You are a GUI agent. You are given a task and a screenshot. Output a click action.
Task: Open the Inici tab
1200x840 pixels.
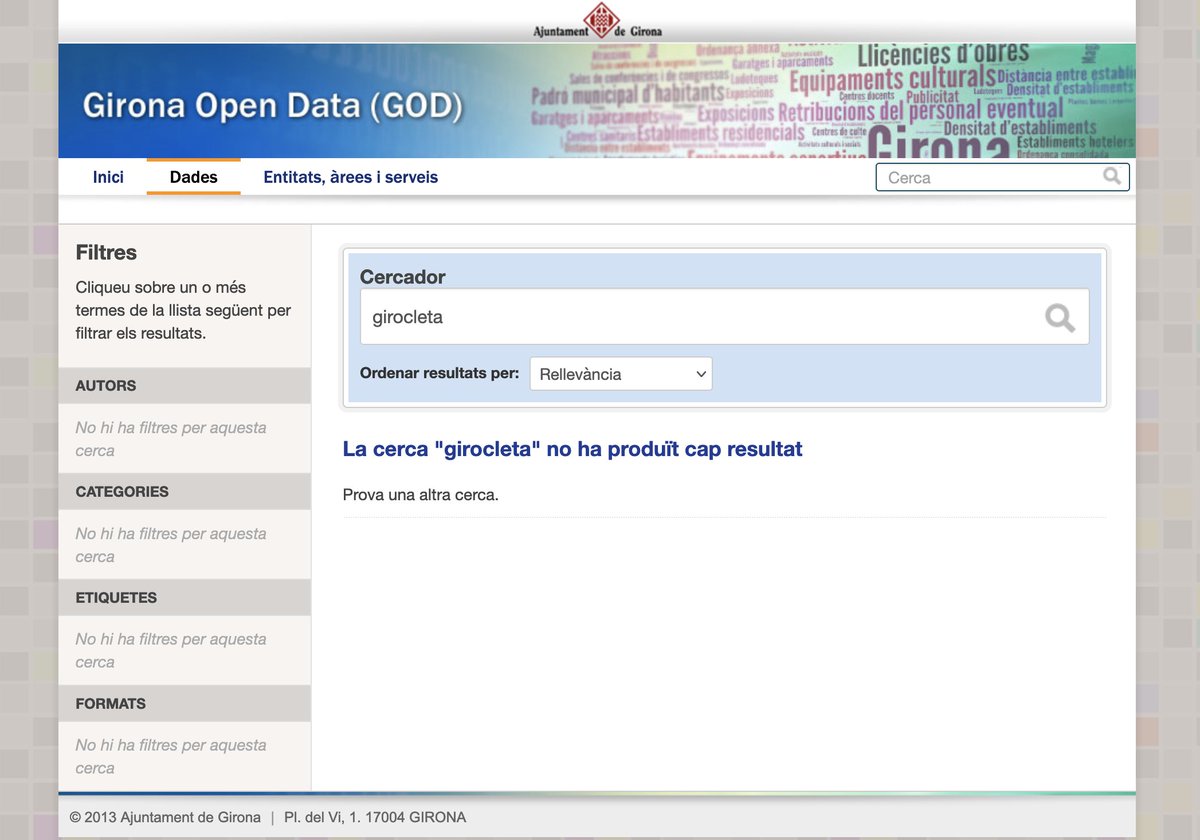pyautogui.click(x=108, y=177)
